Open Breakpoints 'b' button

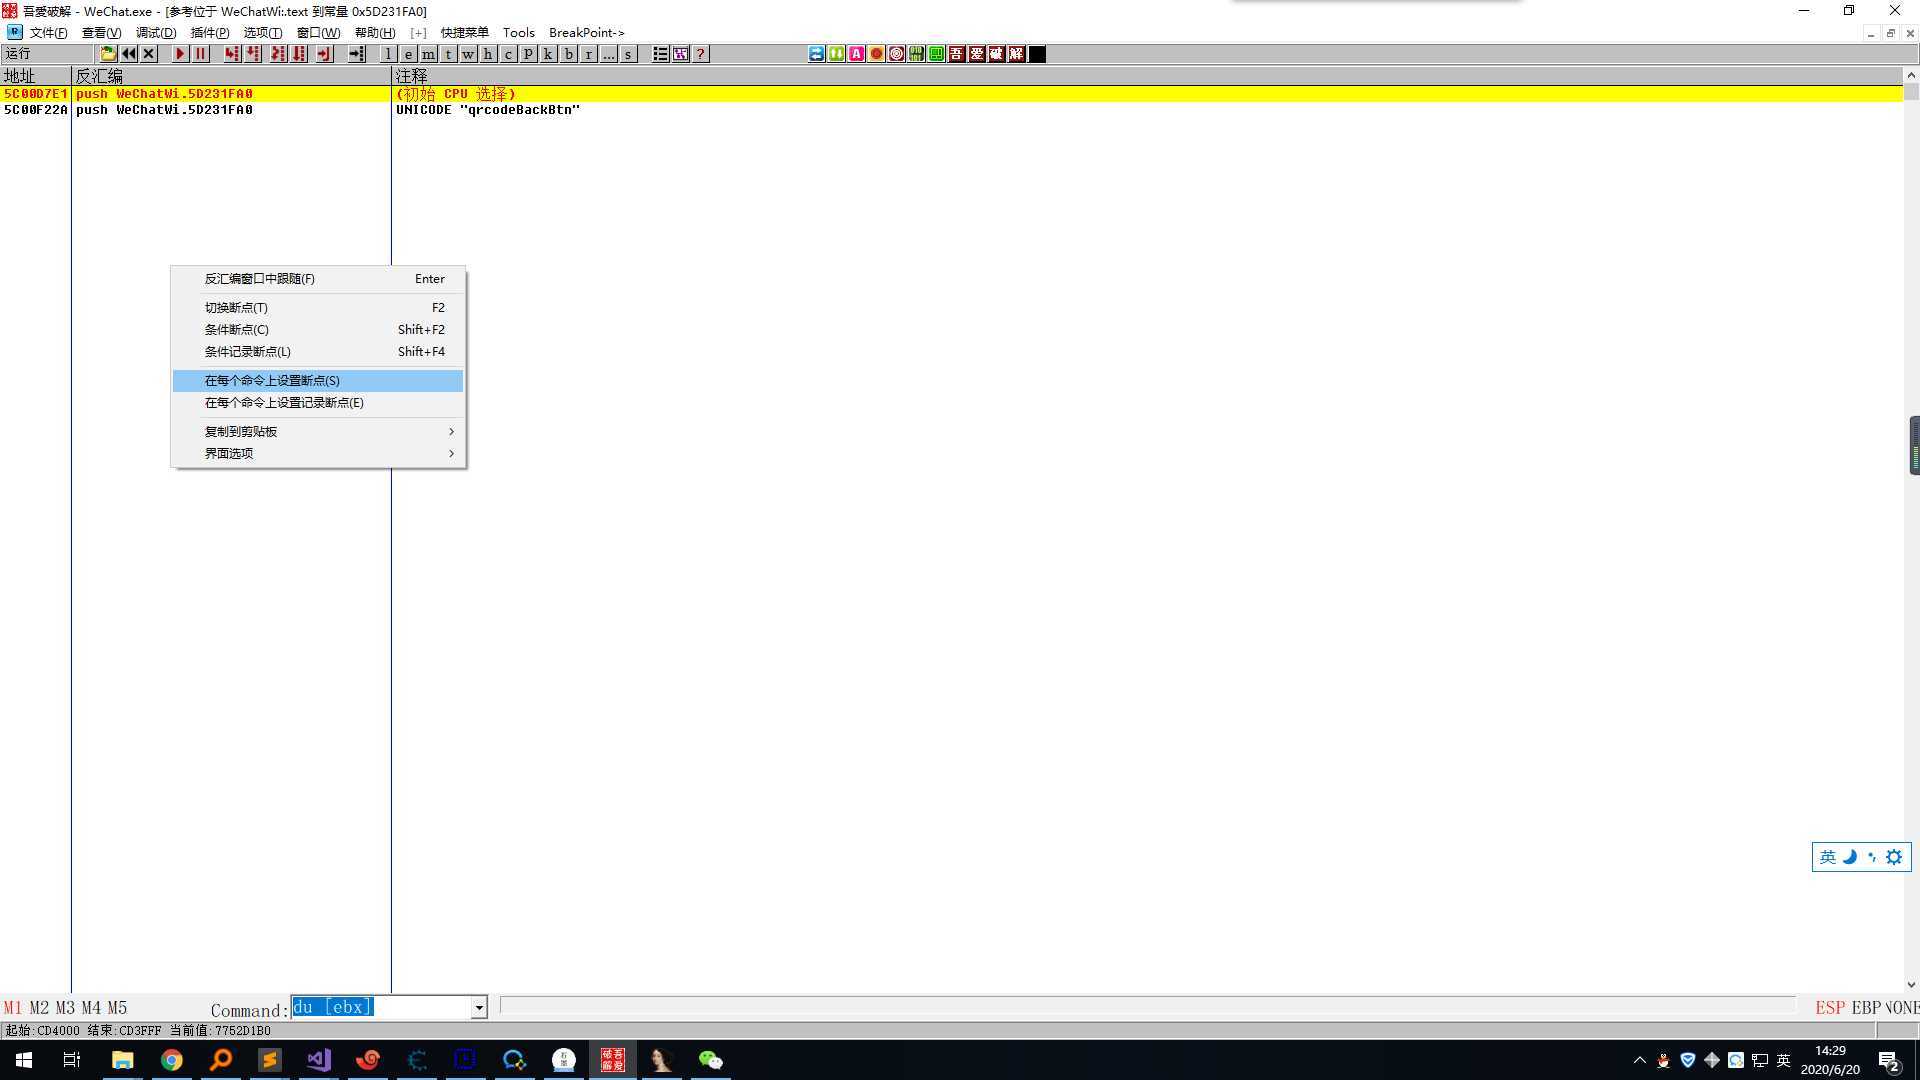pos(568,54)
